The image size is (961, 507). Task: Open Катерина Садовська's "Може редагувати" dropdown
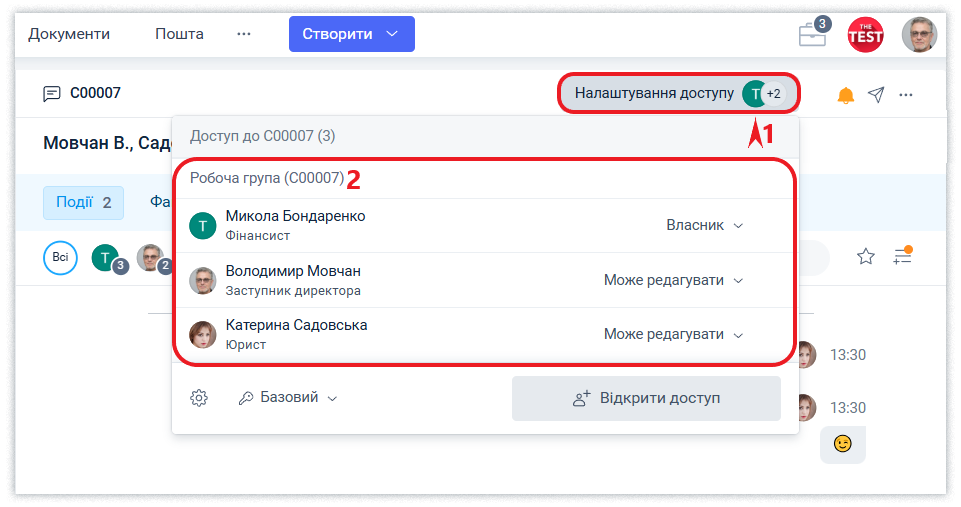coord(674,334)
